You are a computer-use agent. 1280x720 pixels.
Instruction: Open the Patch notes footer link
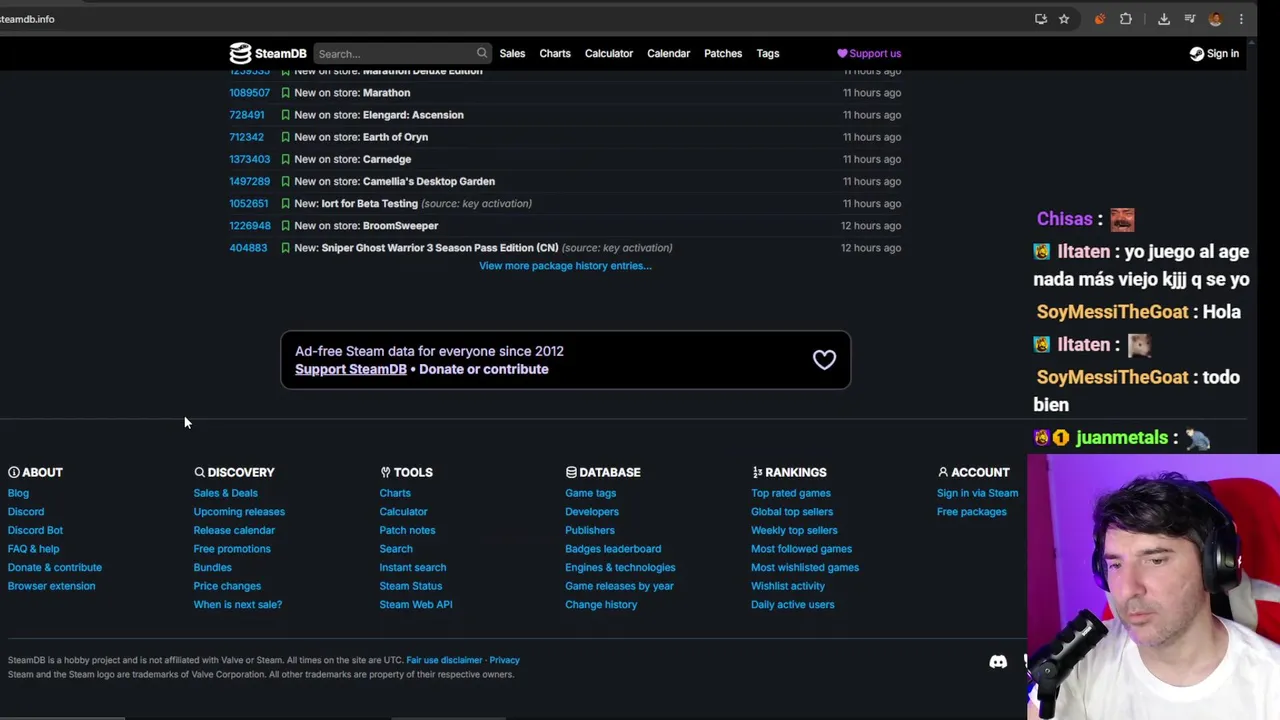[407, 530]
